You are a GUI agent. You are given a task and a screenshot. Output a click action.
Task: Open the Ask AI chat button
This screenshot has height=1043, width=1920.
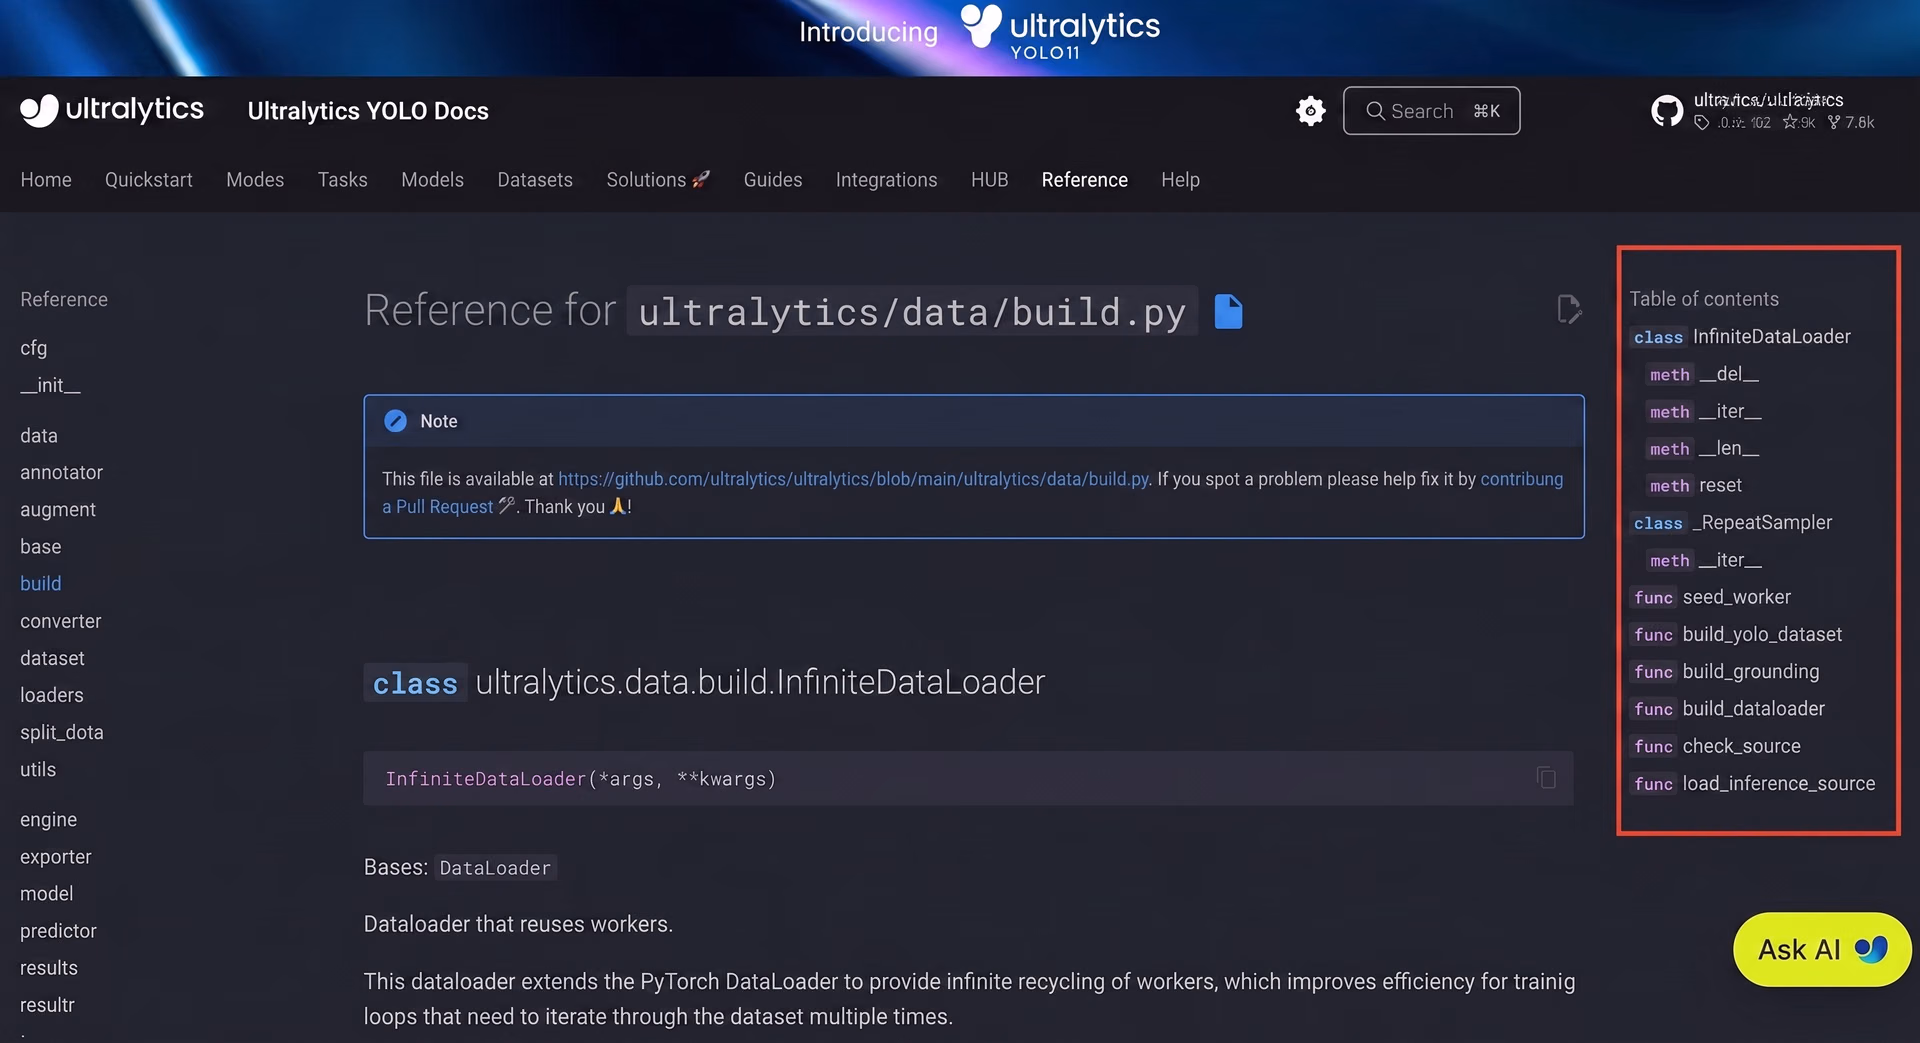(x=1822, y=949)
